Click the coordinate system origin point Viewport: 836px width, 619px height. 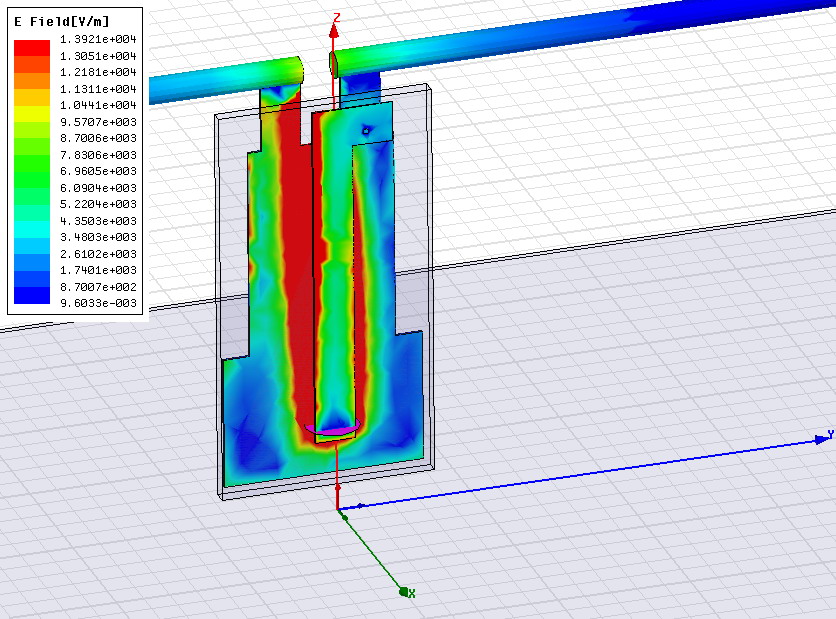pyautogui.click(x=341, y=510)
